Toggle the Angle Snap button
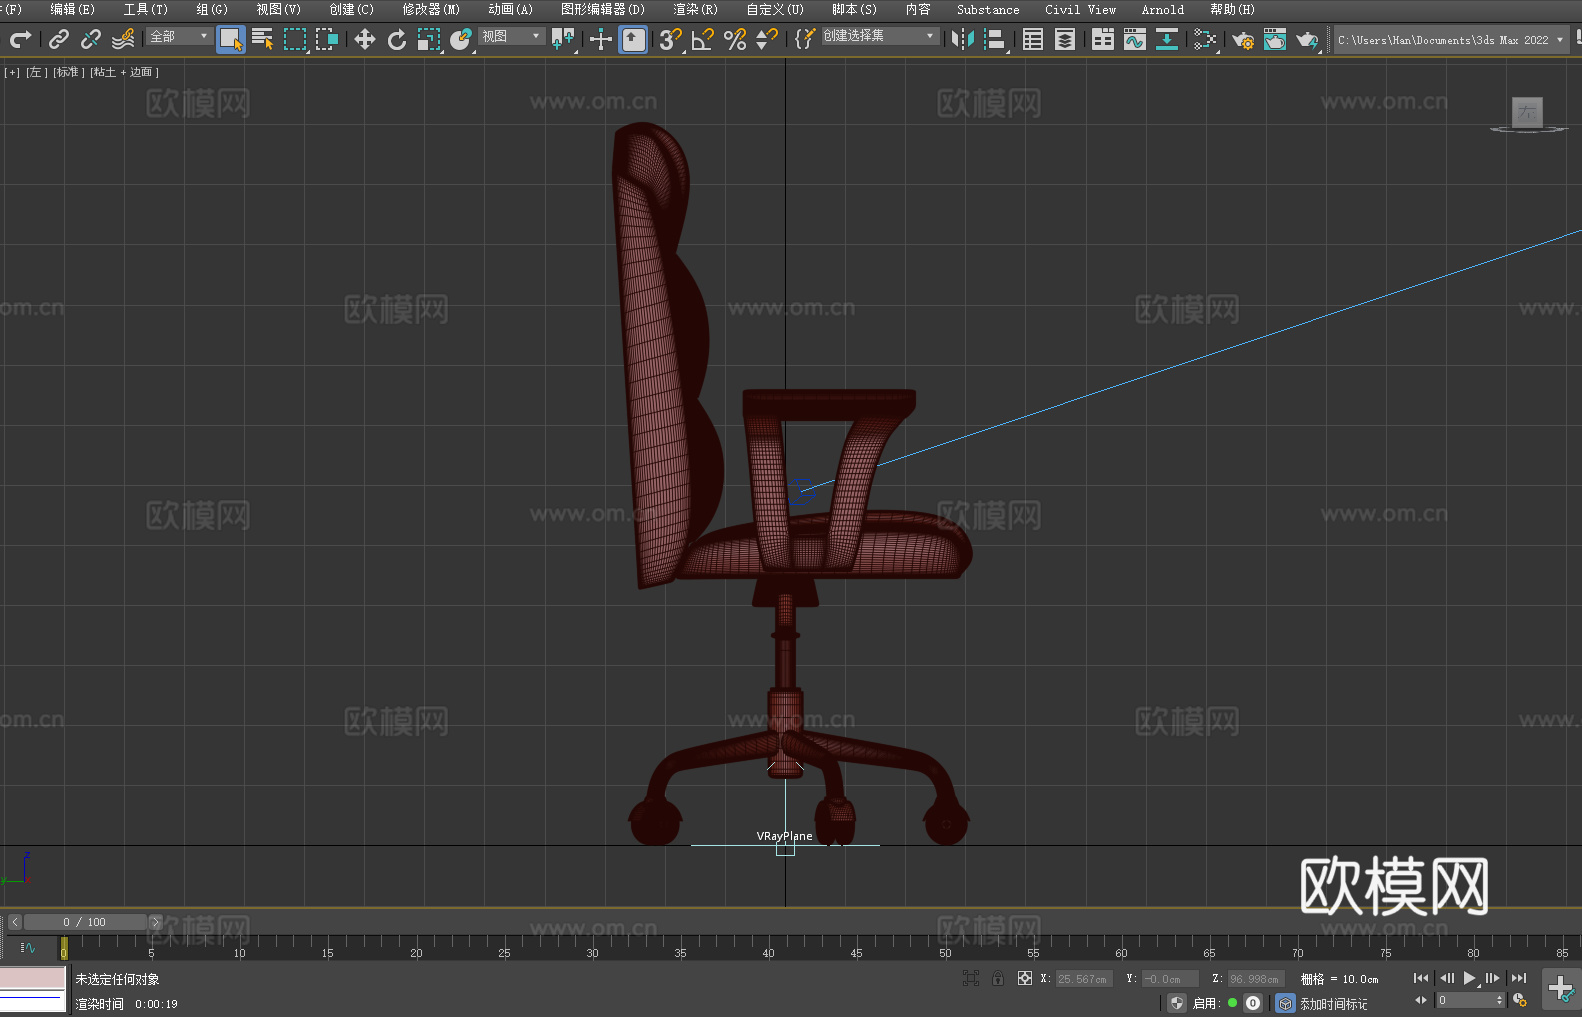This screenshot has width=1582, height=1017. (703, 39)
